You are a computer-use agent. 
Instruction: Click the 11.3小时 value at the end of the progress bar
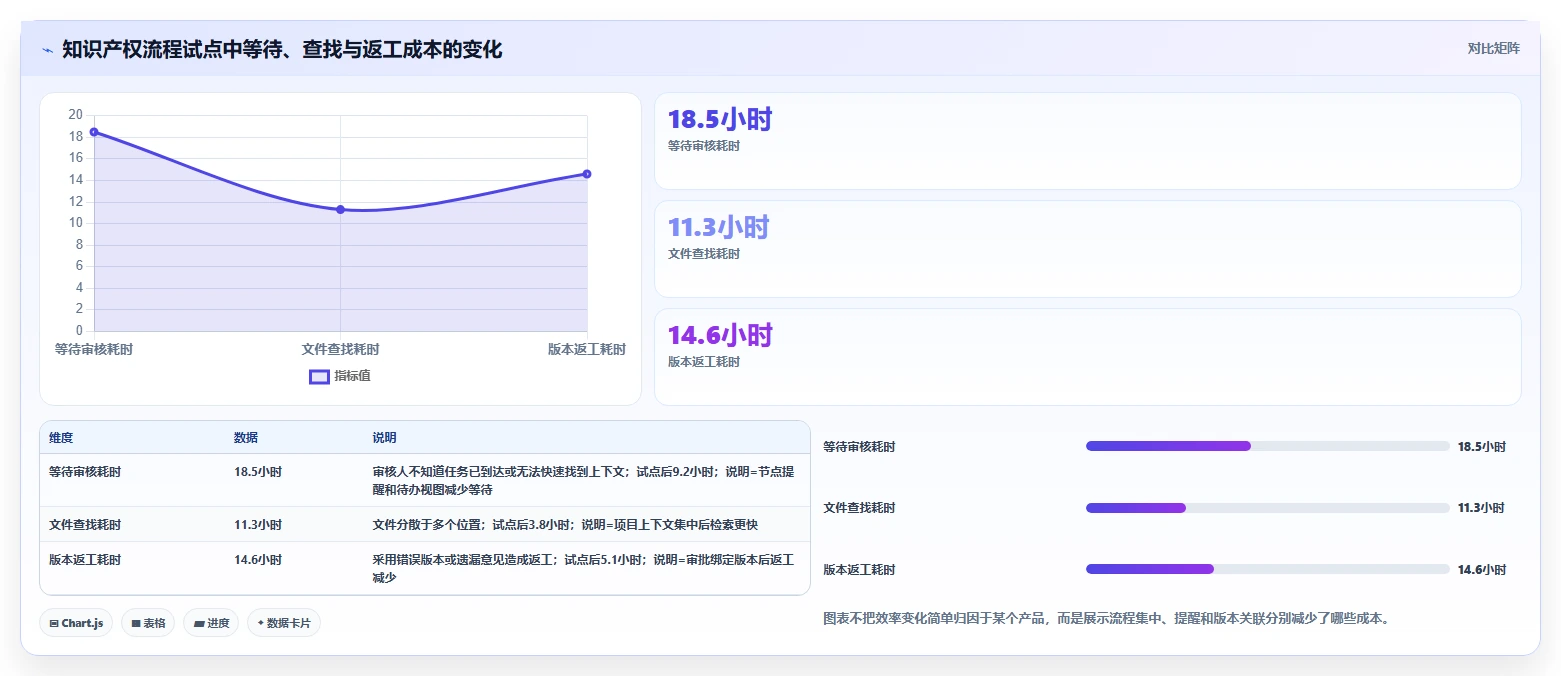[1482, 508]
